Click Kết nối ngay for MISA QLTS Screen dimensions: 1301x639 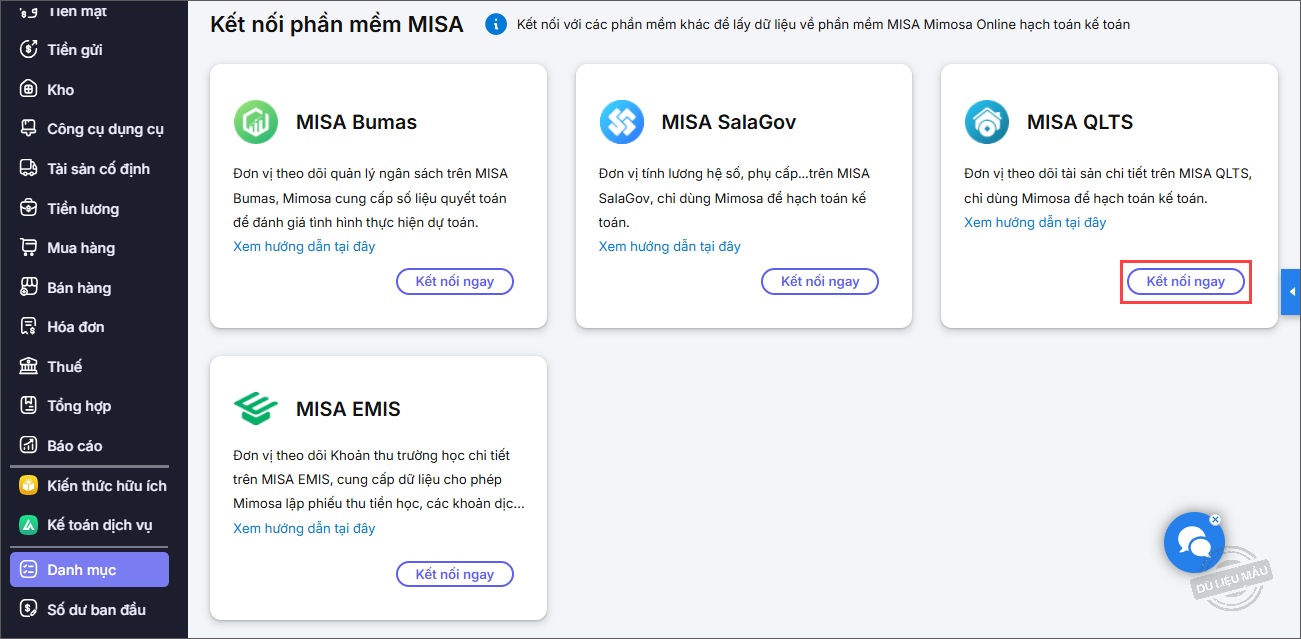(1185, 282)
